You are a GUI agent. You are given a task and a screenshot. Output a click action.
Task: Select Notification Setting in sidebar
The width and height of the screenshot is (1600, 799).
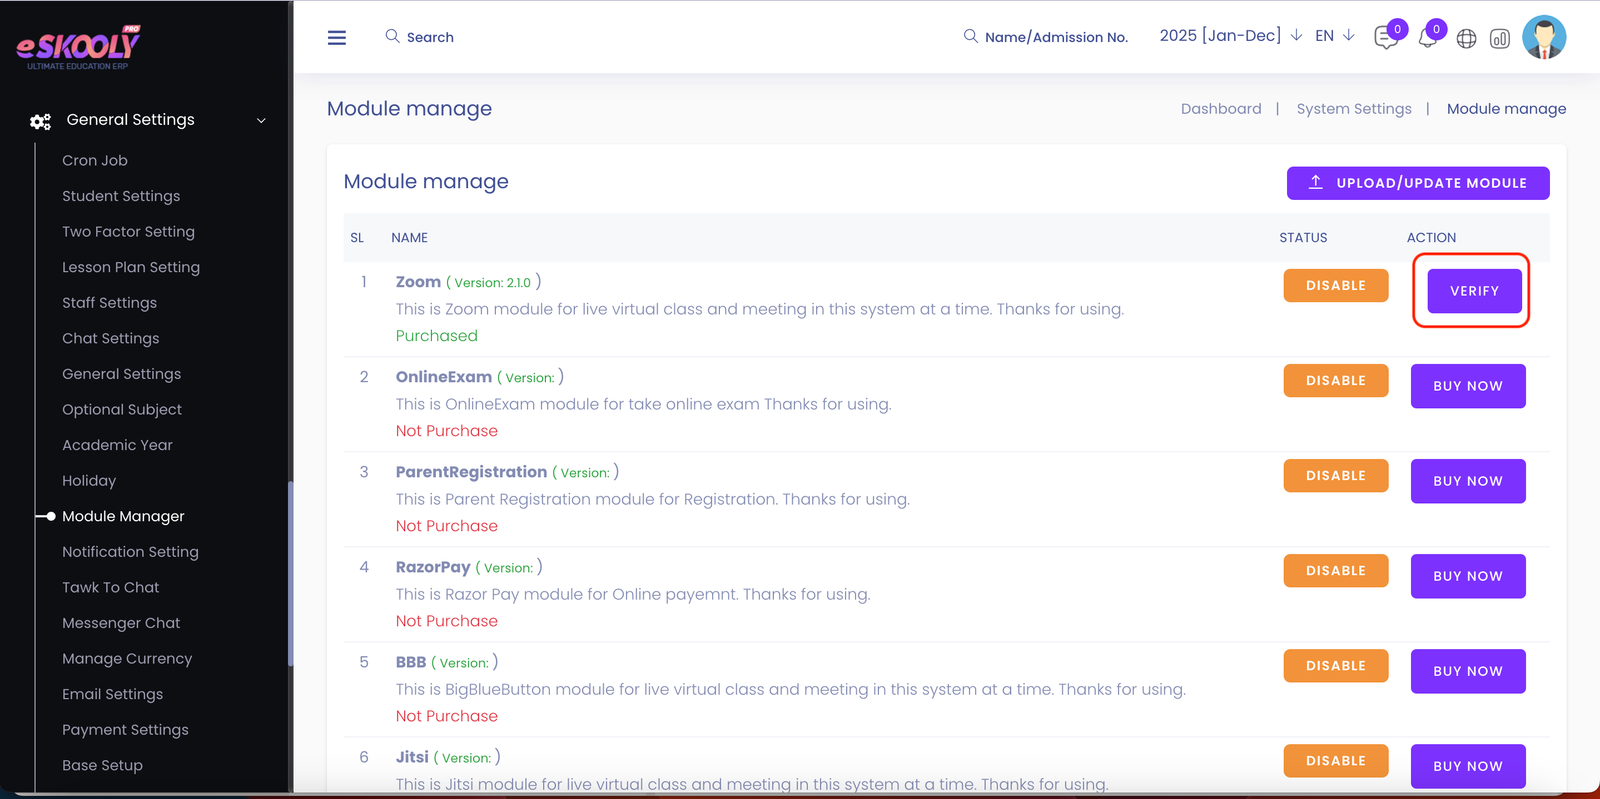[130, 552]
